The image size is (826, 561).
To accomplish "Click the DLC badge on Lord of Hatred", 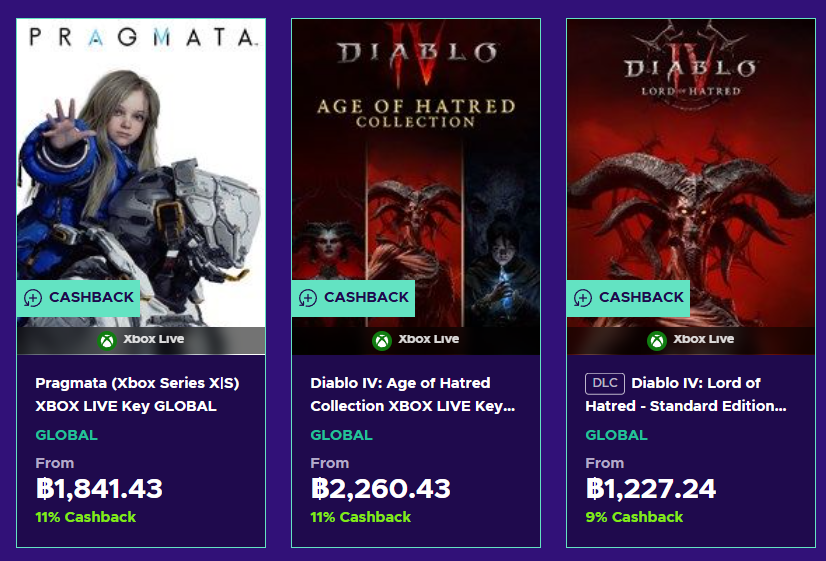I will (x=605, y=383).
